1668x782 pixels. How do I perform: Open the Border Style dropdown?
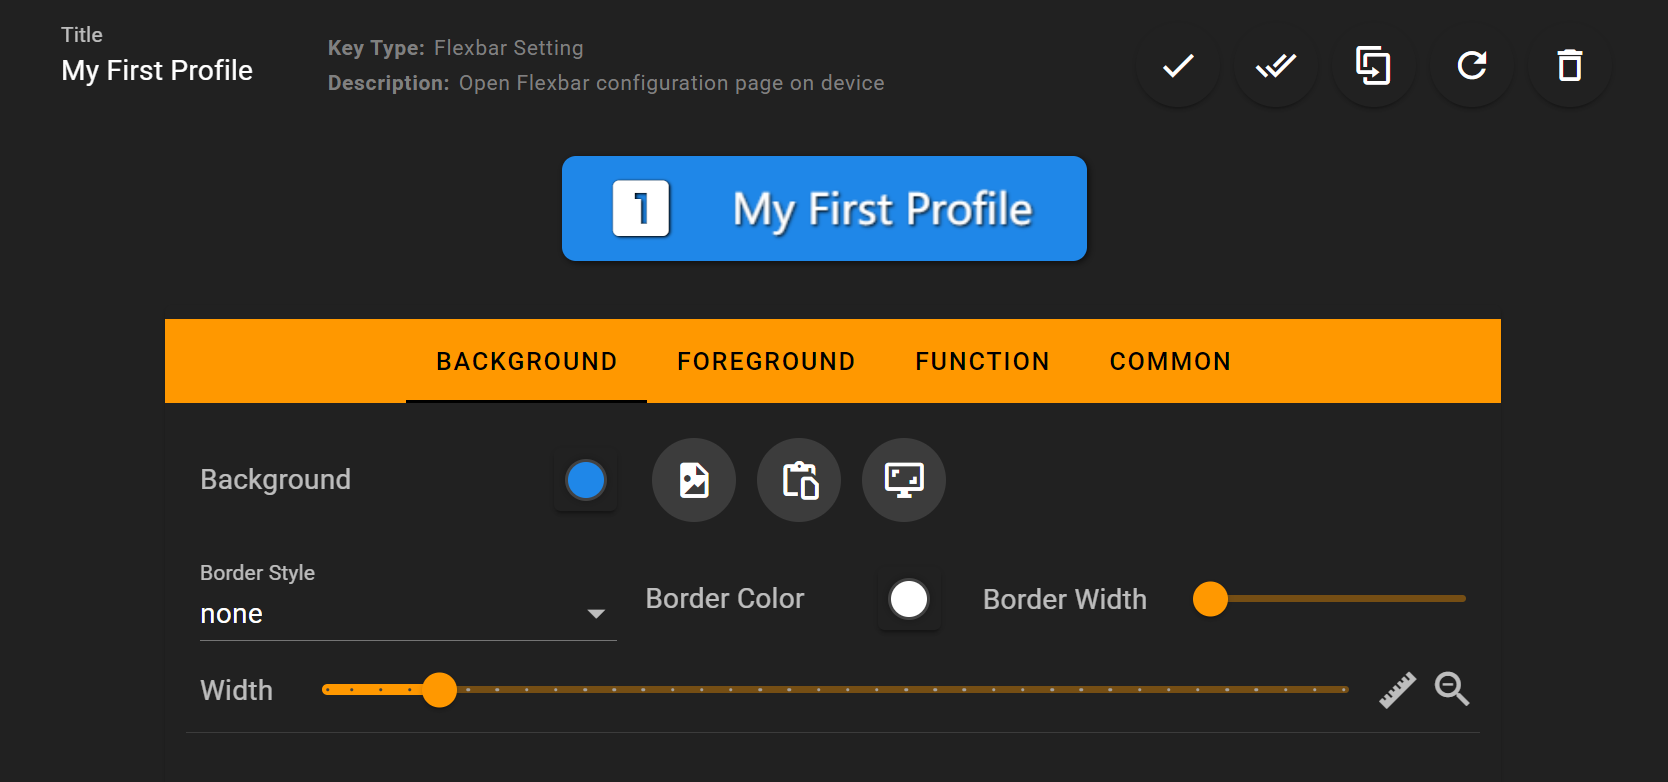pos(408,601)
